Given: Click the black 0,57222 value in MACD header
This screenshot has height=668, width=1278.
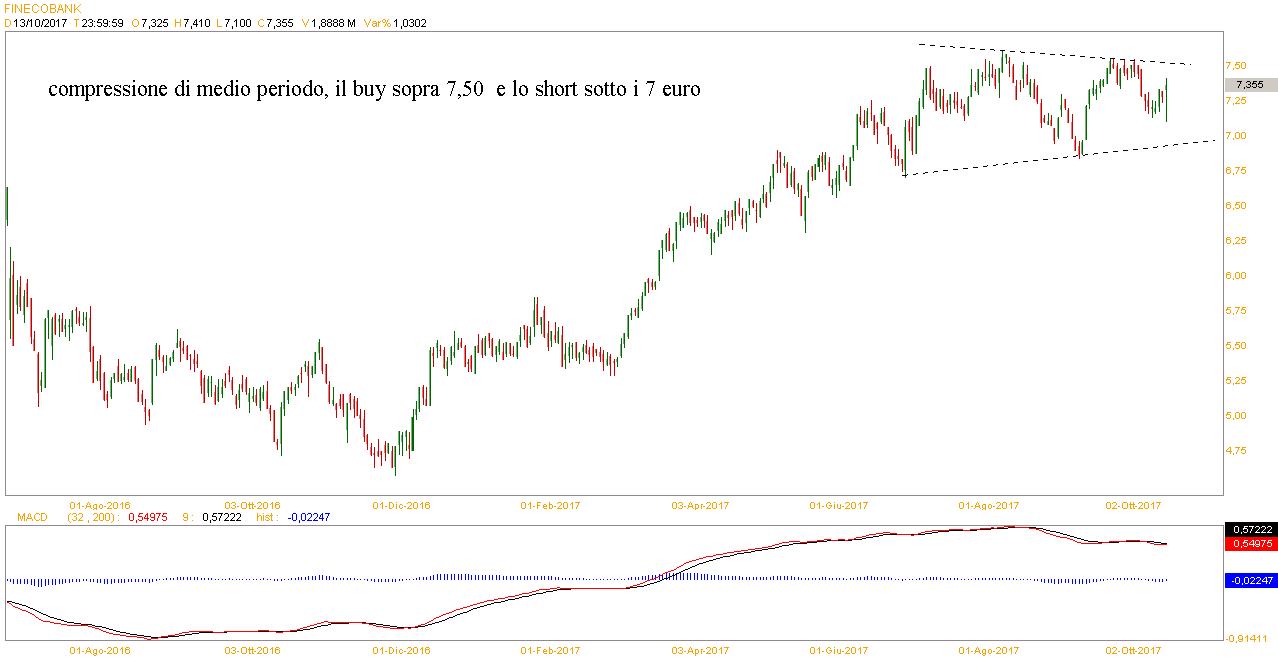Looking at the screenshot, I should click(222, 517).
